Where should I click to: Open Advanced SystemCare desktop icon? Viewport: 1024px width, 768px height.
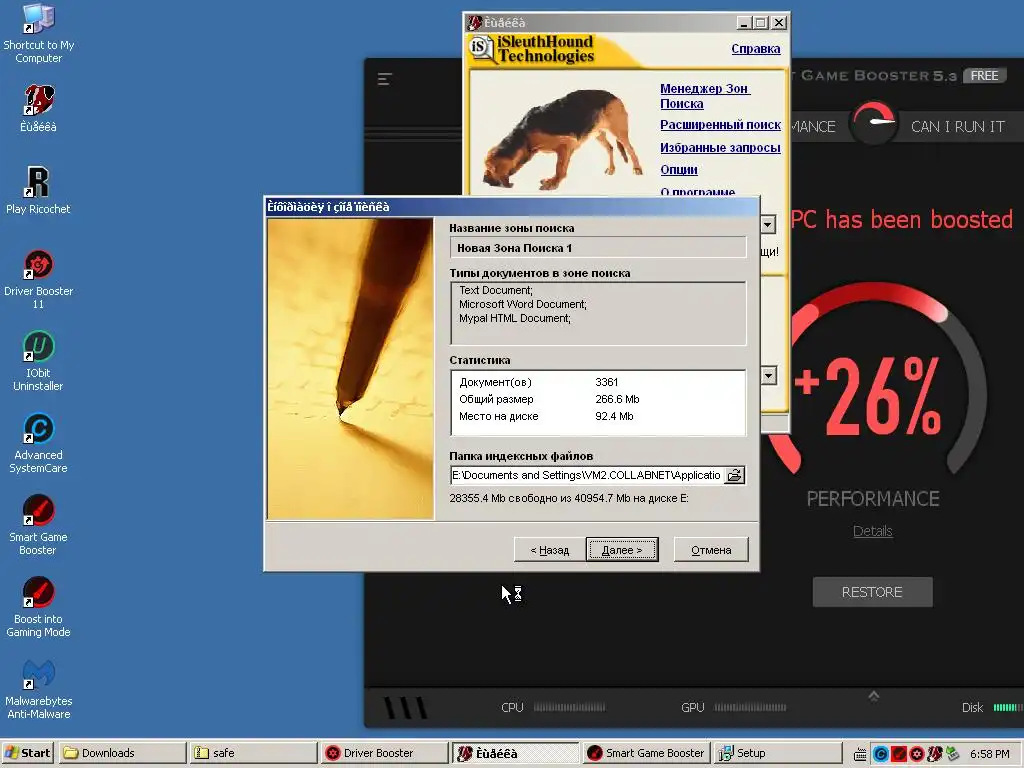tap(39, 443)
